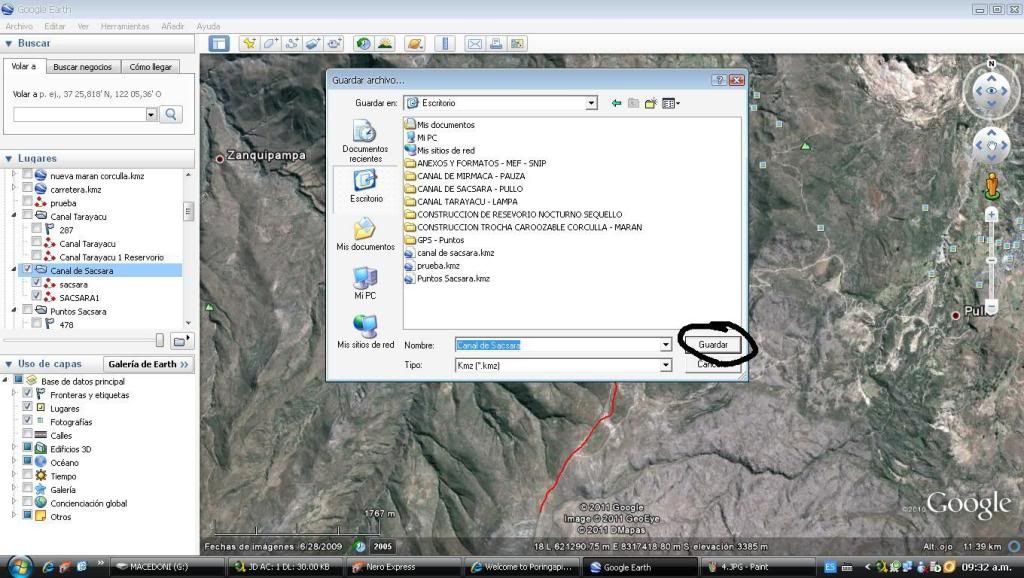
Task: Click the Street View pegman icon
Action: tap(991, 186)
